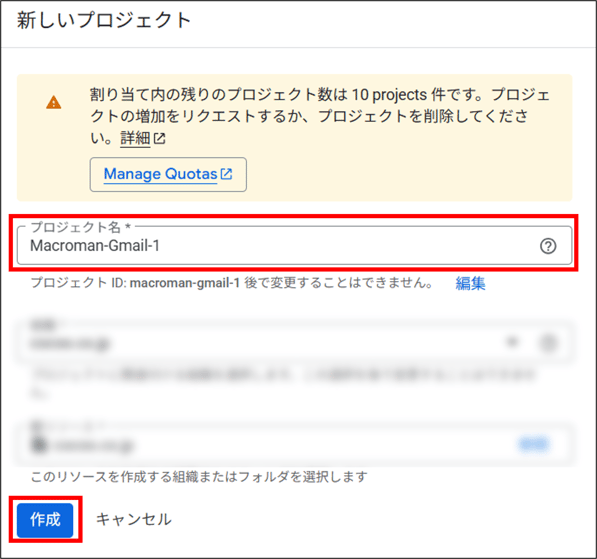Click the help icon in blurred organization field
Screen dimensions: 597x559
(548, 343)
